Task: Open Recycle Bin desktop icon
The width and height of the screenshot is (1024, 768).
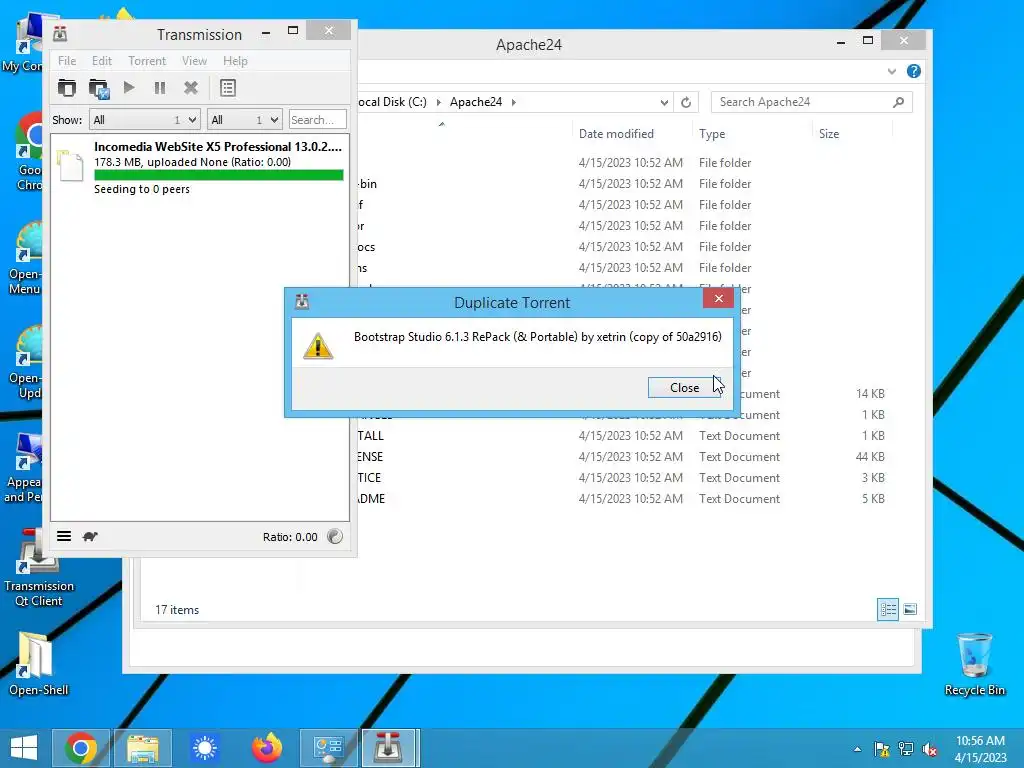Action: pos(974,664)
